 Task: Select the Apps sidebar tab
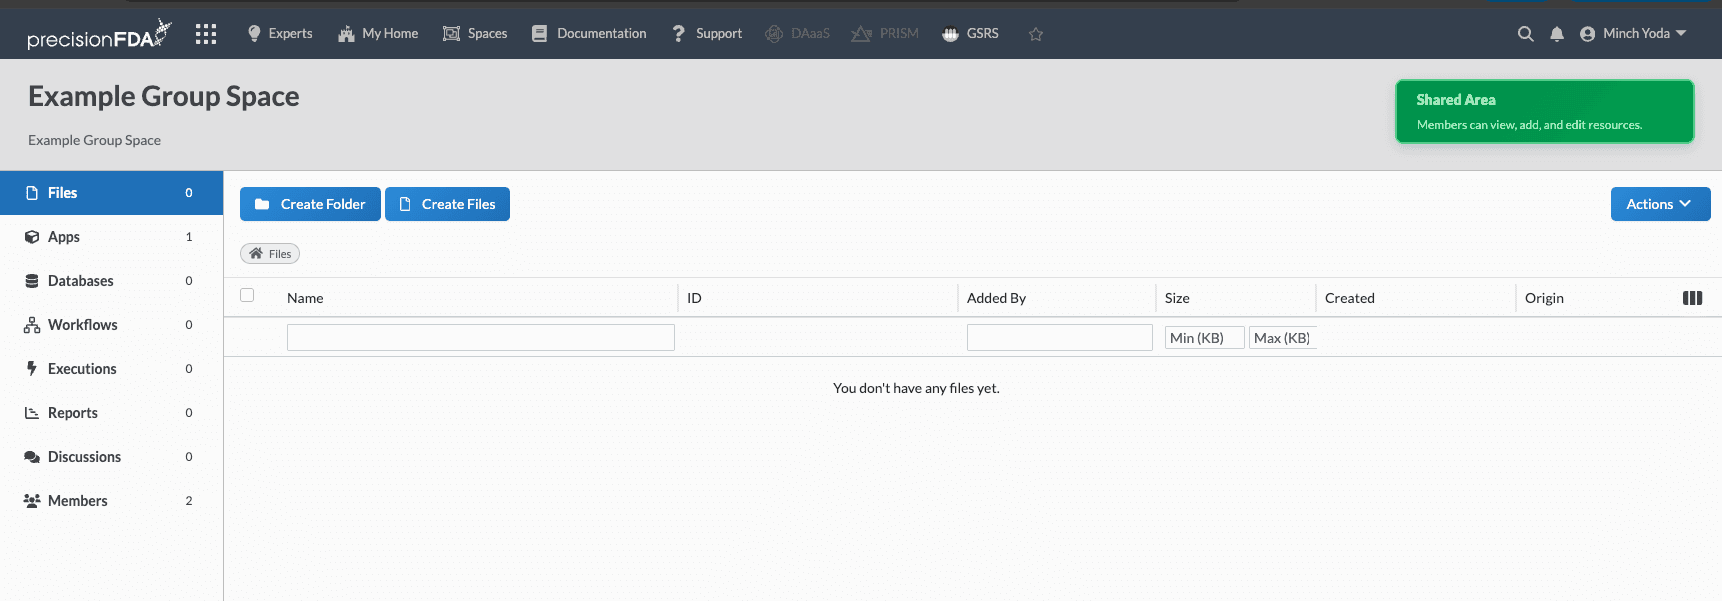111,237
